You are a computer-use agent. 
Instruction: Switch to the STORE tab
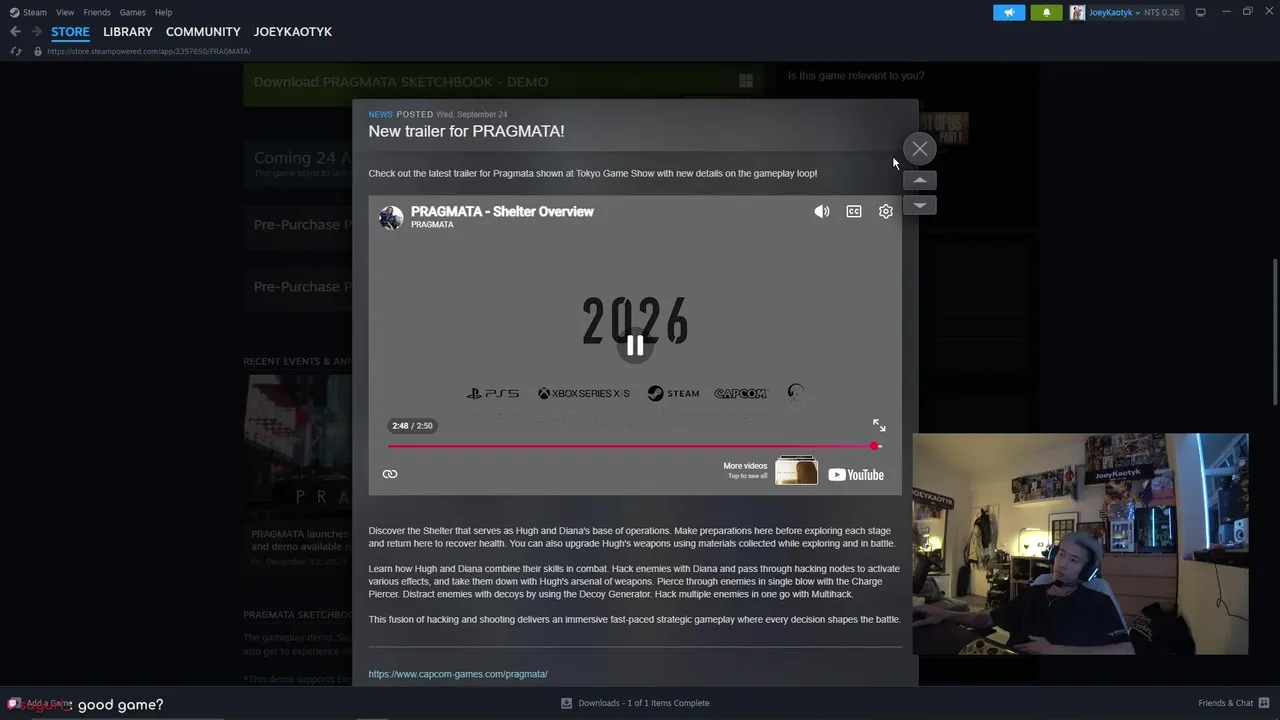coord(70,32)
